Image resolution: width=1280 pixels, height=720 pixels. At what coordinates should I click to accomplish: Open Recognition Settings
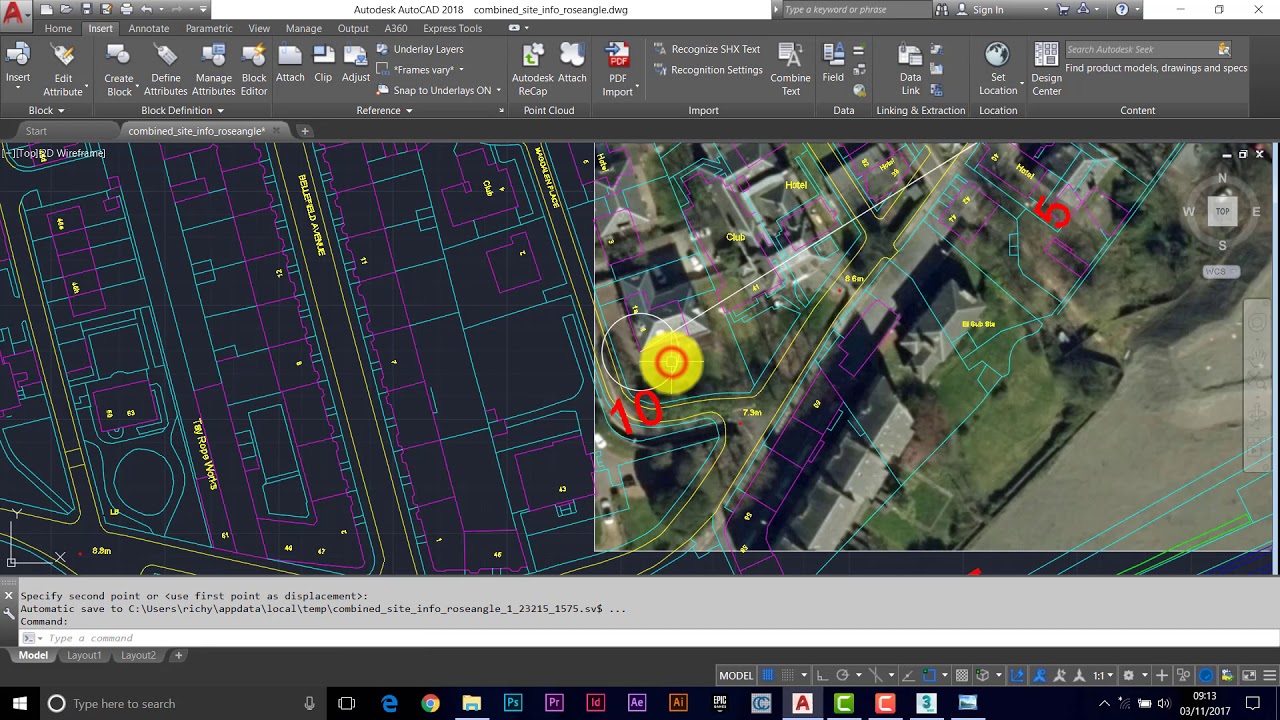[709, 70]
